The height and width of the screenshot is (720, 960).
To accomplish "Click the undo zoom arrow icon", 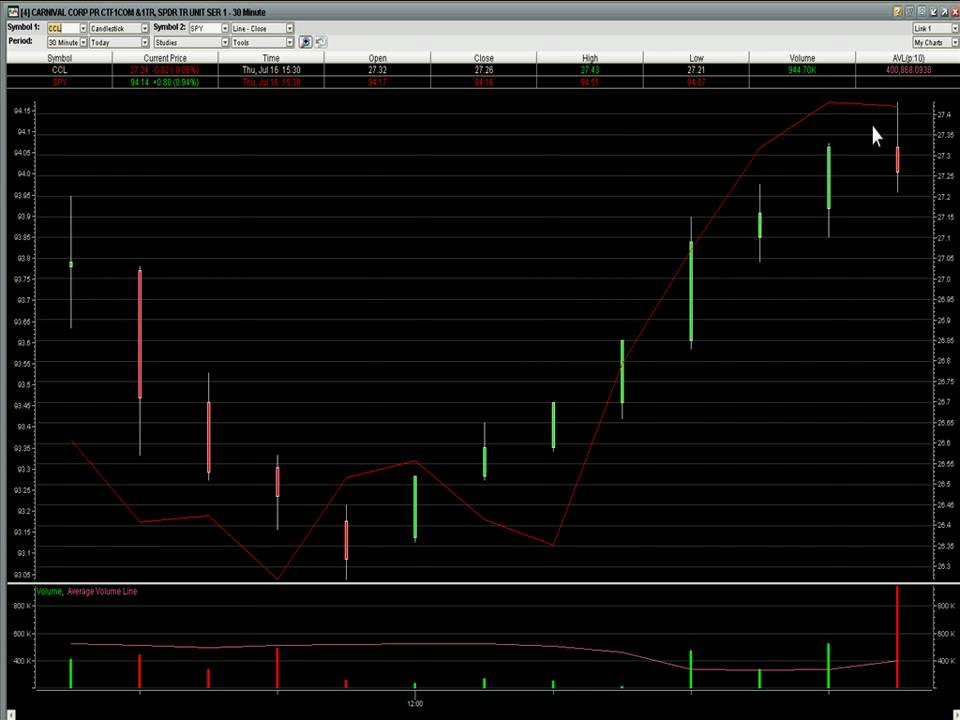I will pos(321,42).
